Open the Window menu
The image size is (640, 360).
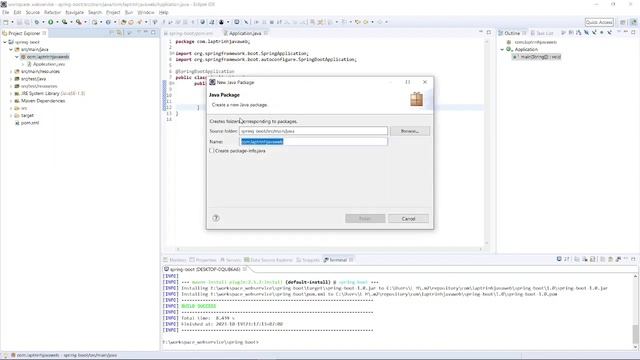(146, 12)
